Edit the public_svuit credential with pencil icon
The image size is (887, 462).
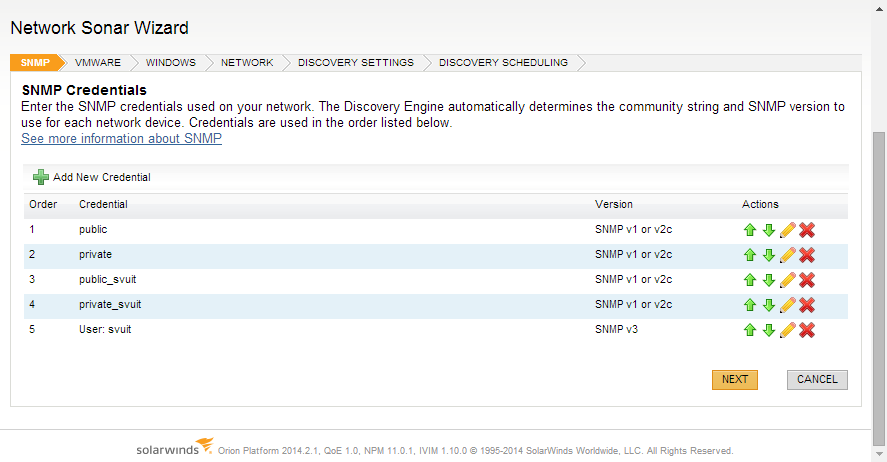[x=787, y=279]
